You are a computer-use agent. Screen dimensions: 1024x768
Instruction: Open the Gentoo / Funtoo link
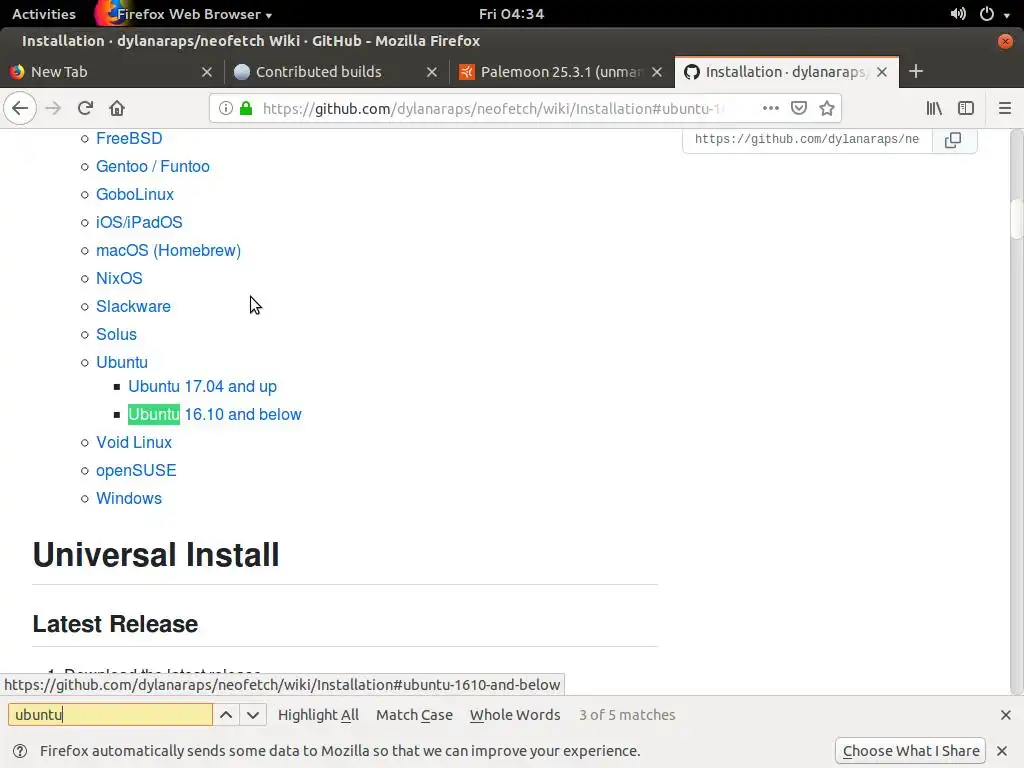pyautogui.click(x=153, y=167)
